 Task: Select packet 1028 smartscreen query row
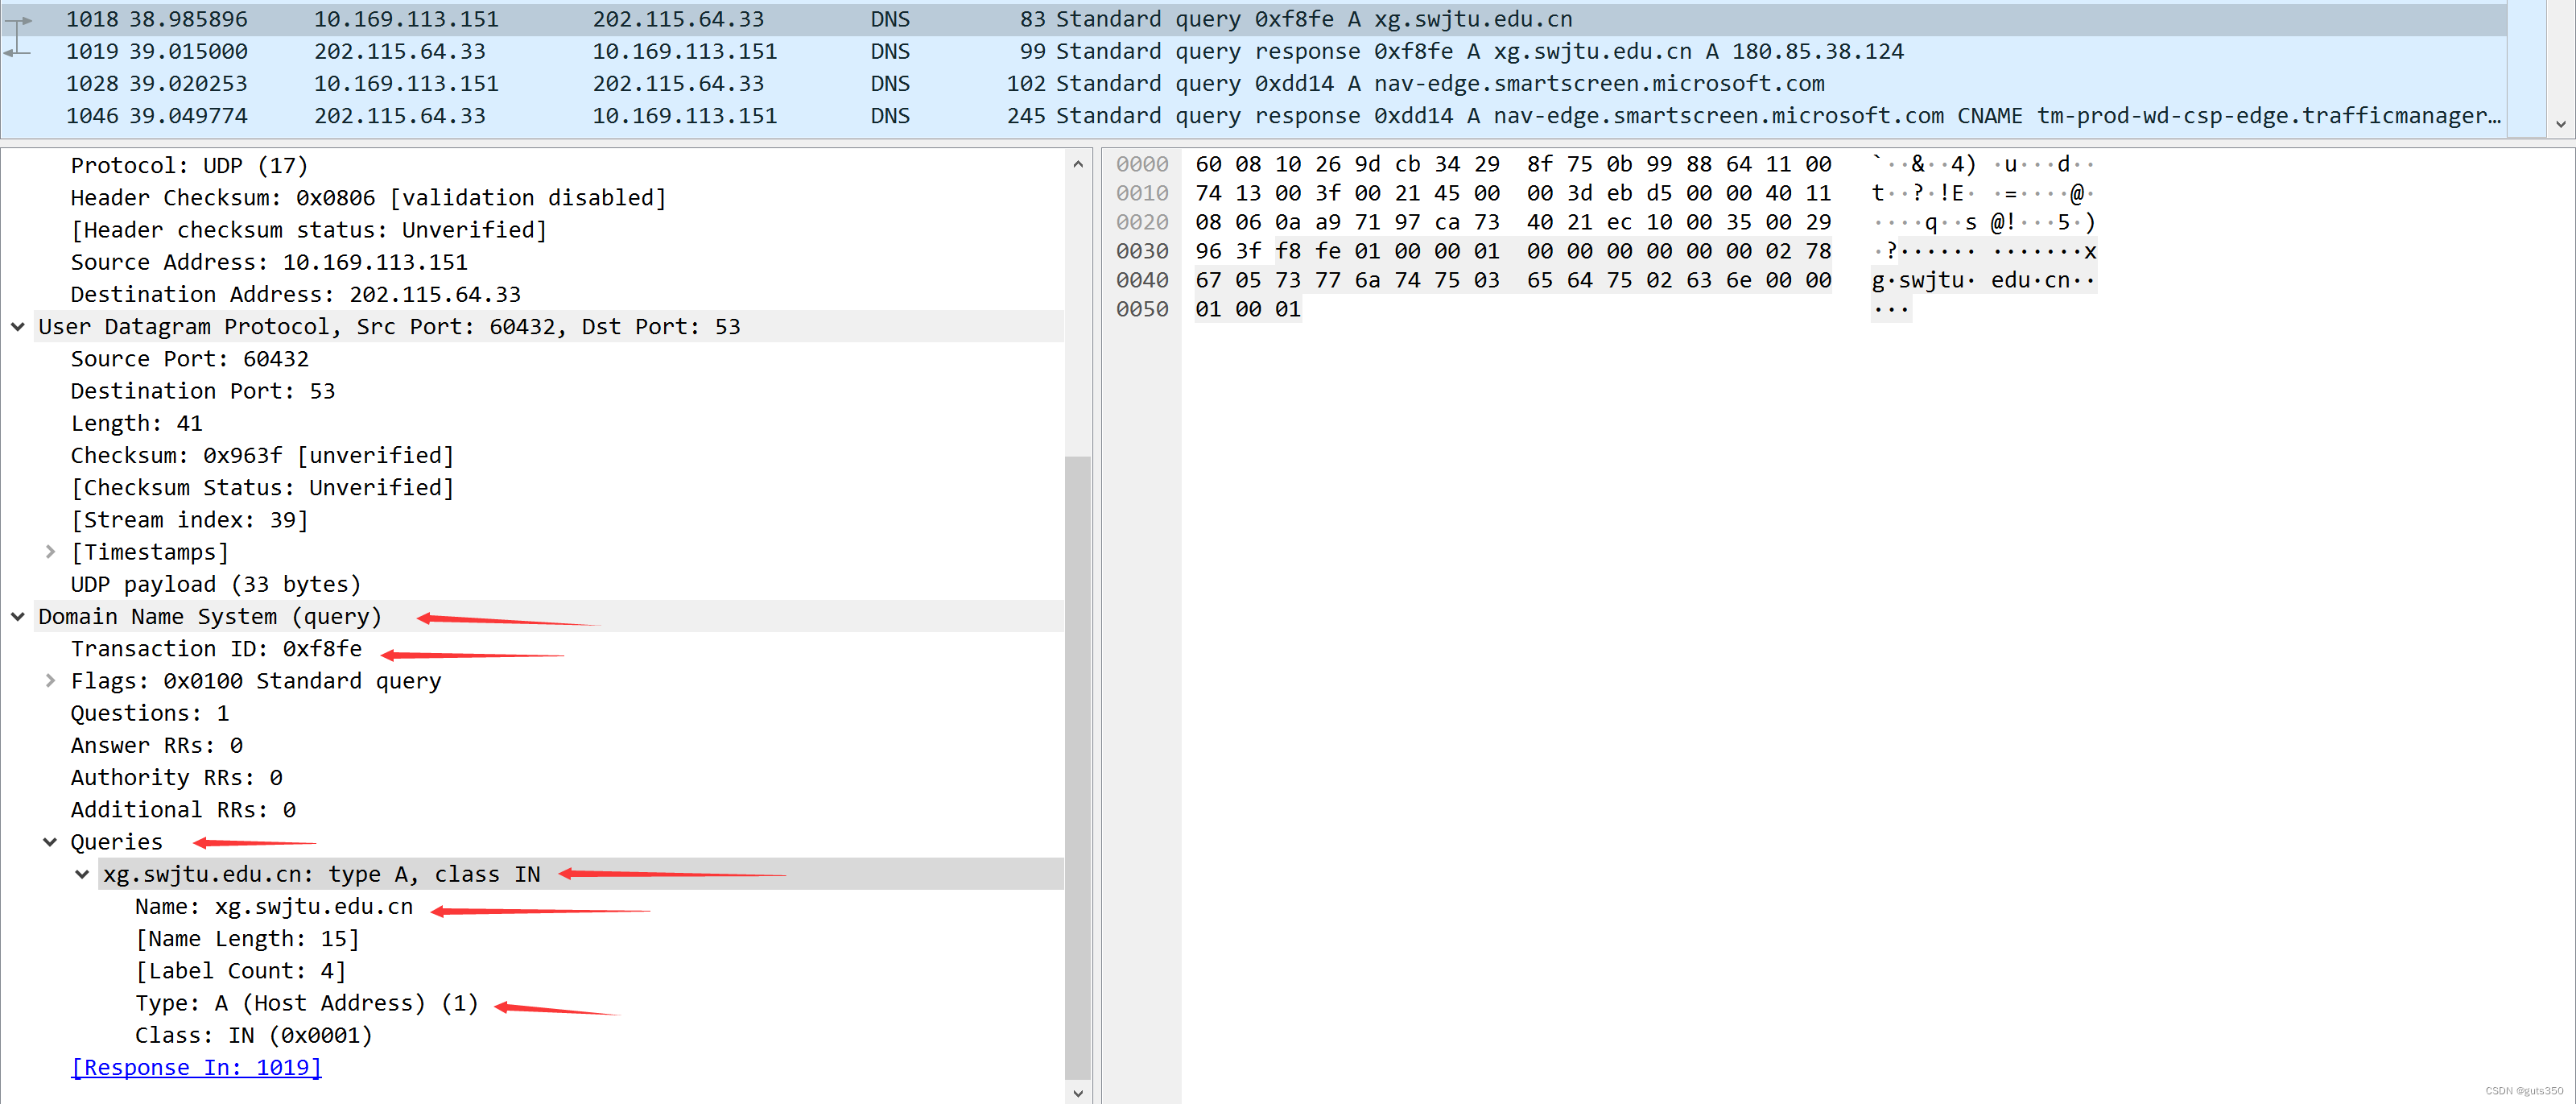[x=1254, y=83]
